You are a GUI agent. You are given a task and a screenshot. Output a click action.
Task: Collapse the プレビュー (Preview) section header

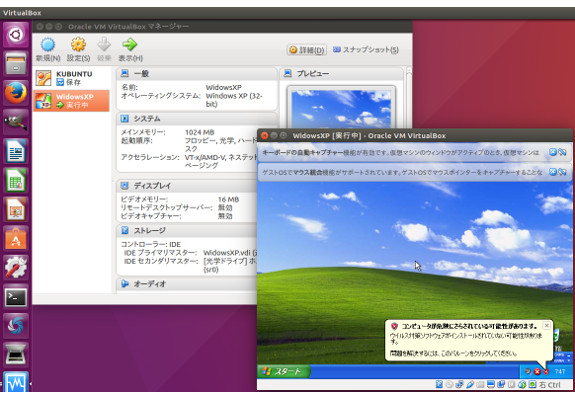[342, 74]
